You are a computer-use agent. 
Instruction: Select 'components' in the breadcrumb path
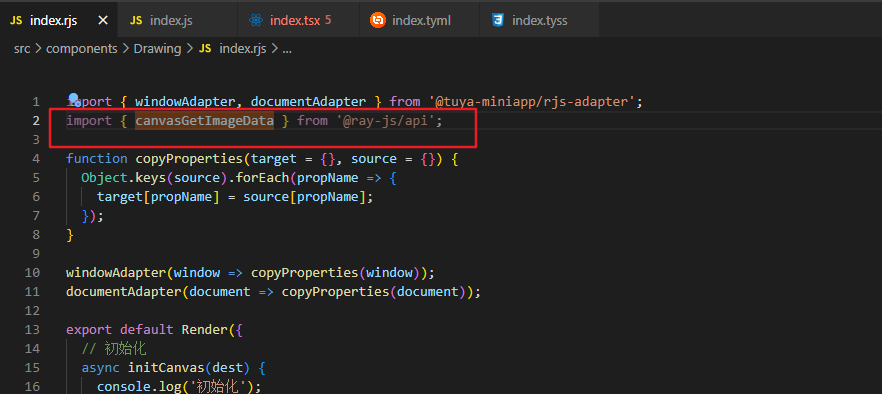click(82, 49)
